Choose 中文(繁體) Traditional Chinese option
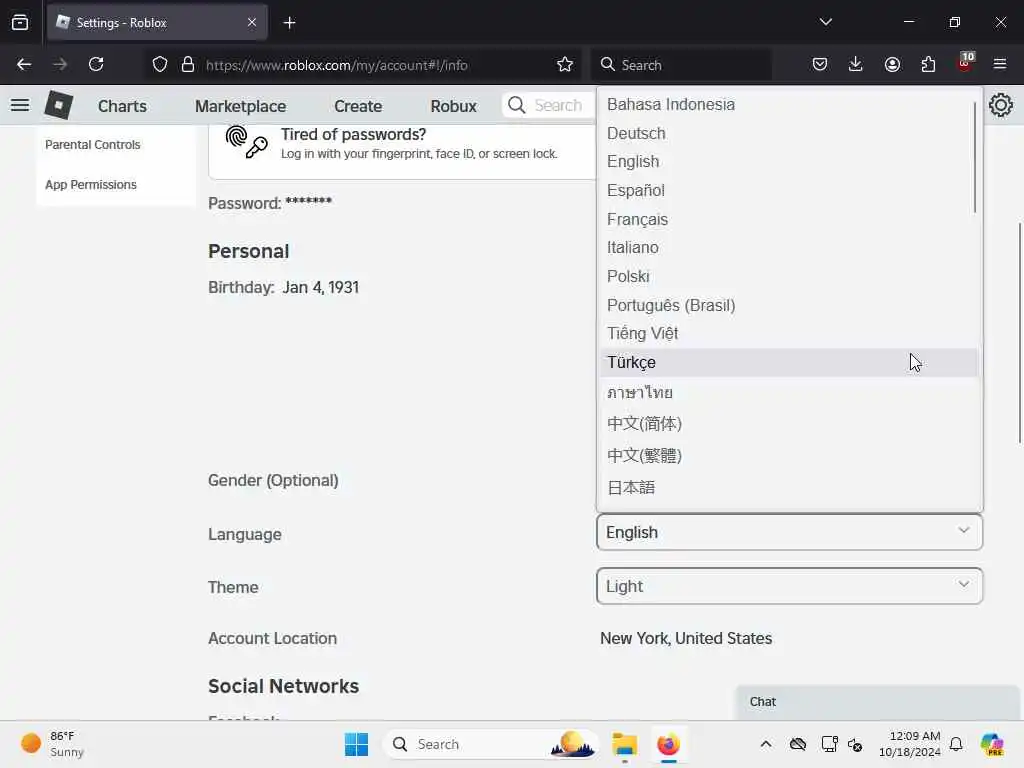The height and width of the screenshot is (768, 1024). (788, 455)
